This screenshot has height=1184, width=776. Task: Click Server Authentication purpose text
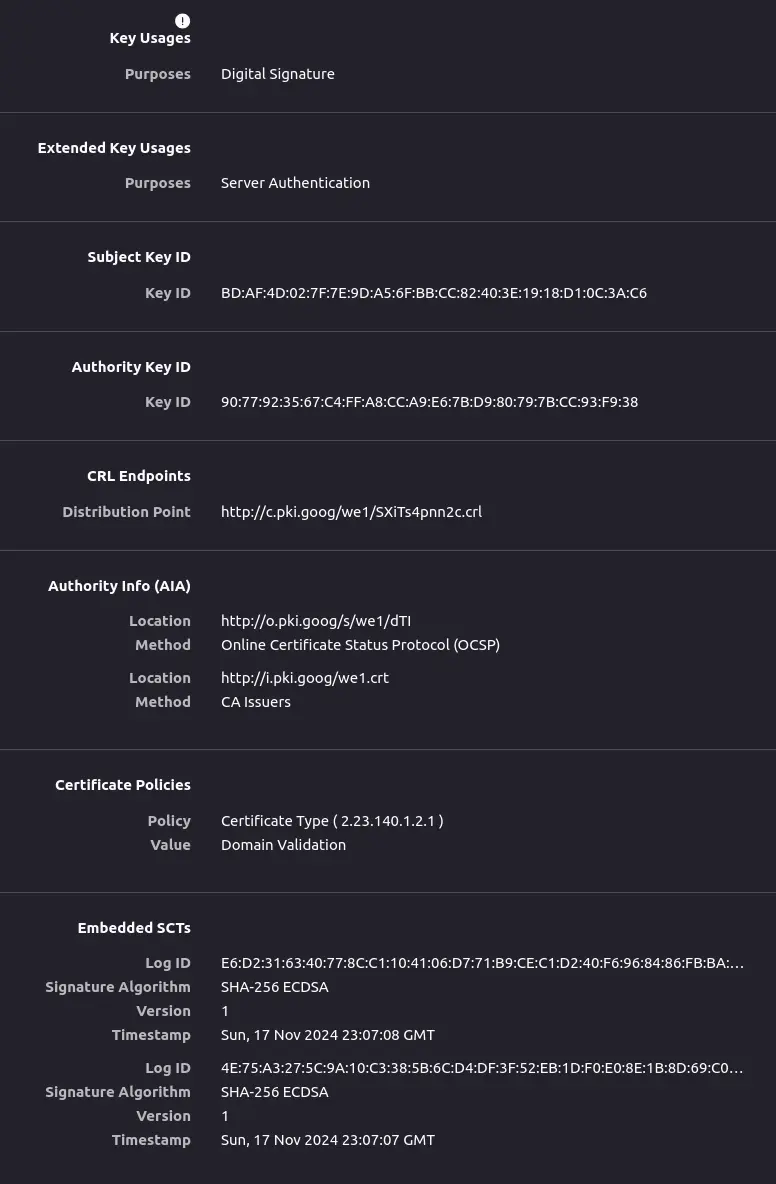295,183
